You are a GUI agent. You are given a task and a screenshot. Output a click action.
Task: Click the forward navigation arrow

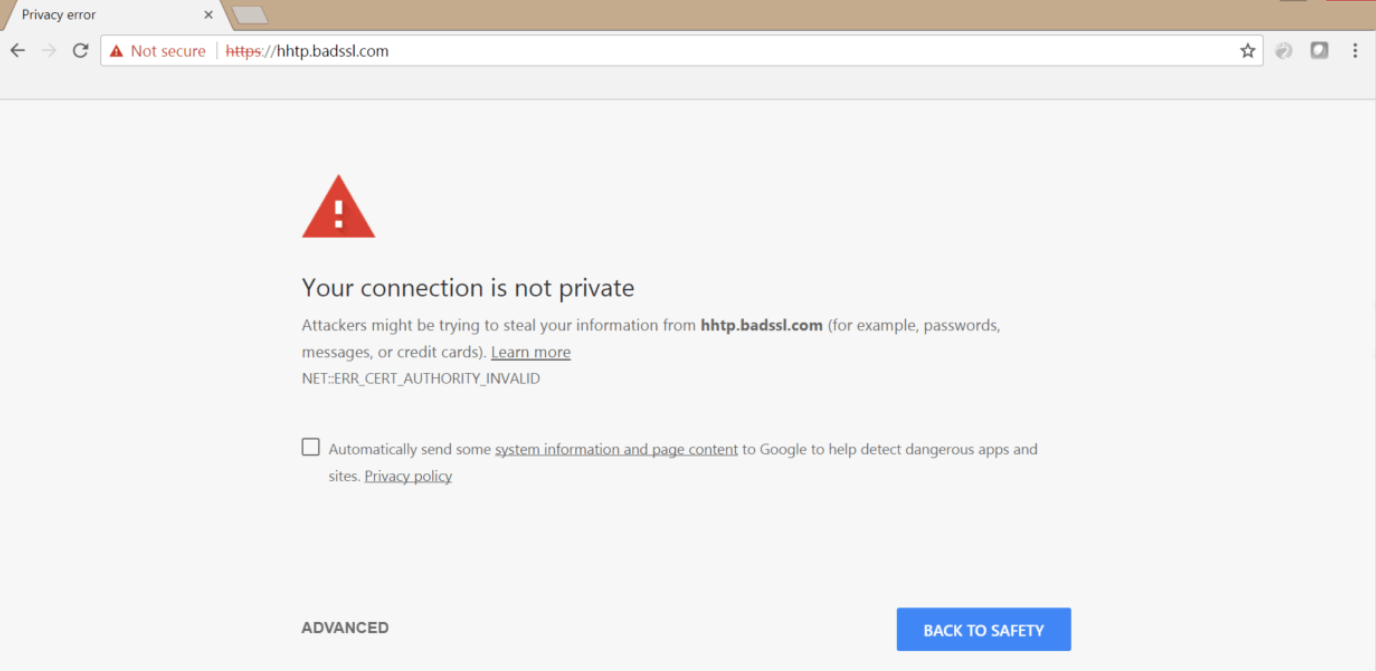(x=48, y=50)
